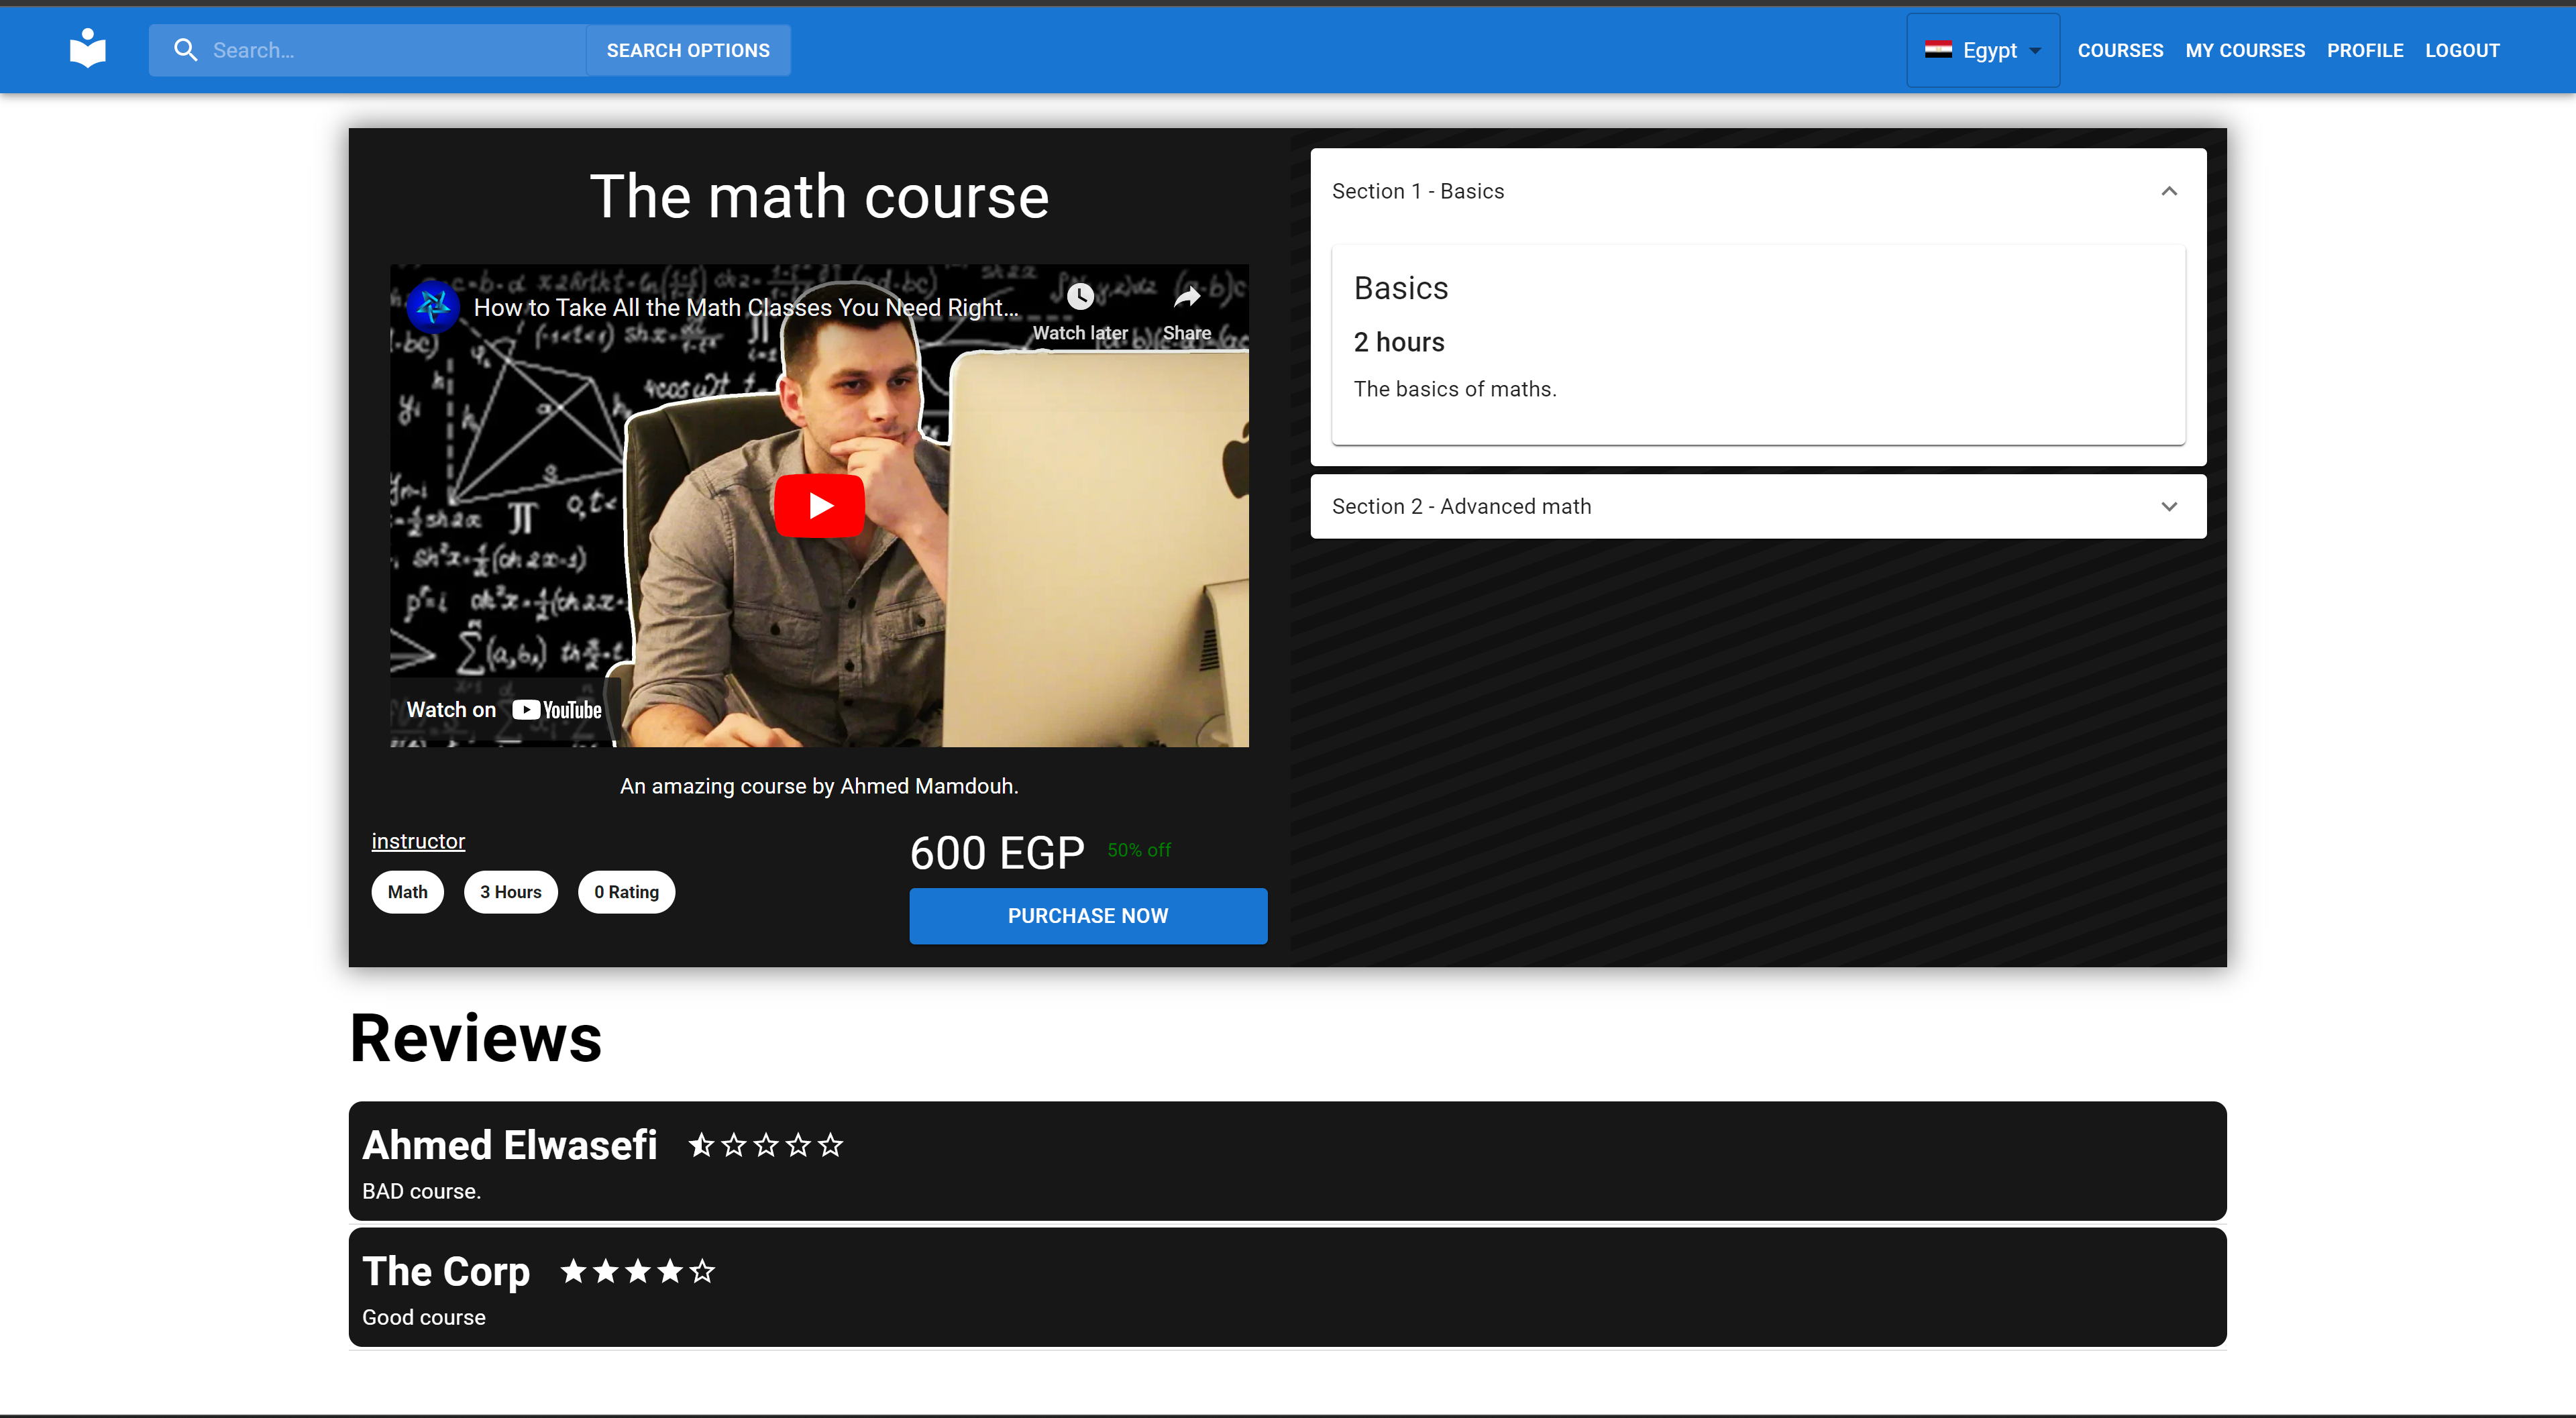Collapse Section 1 - Basics panel

click(x=2168, y=191)
